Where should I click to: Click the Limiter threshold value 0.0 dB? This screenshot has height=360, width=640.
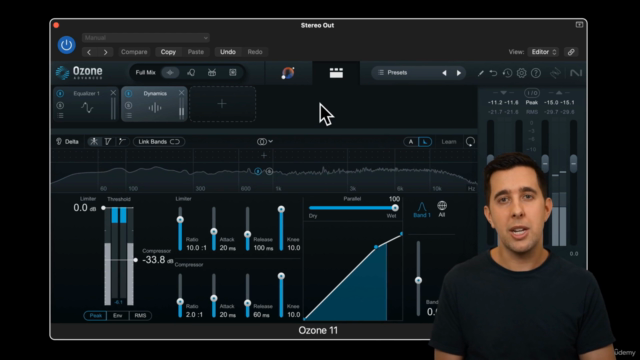coord(84,208)
